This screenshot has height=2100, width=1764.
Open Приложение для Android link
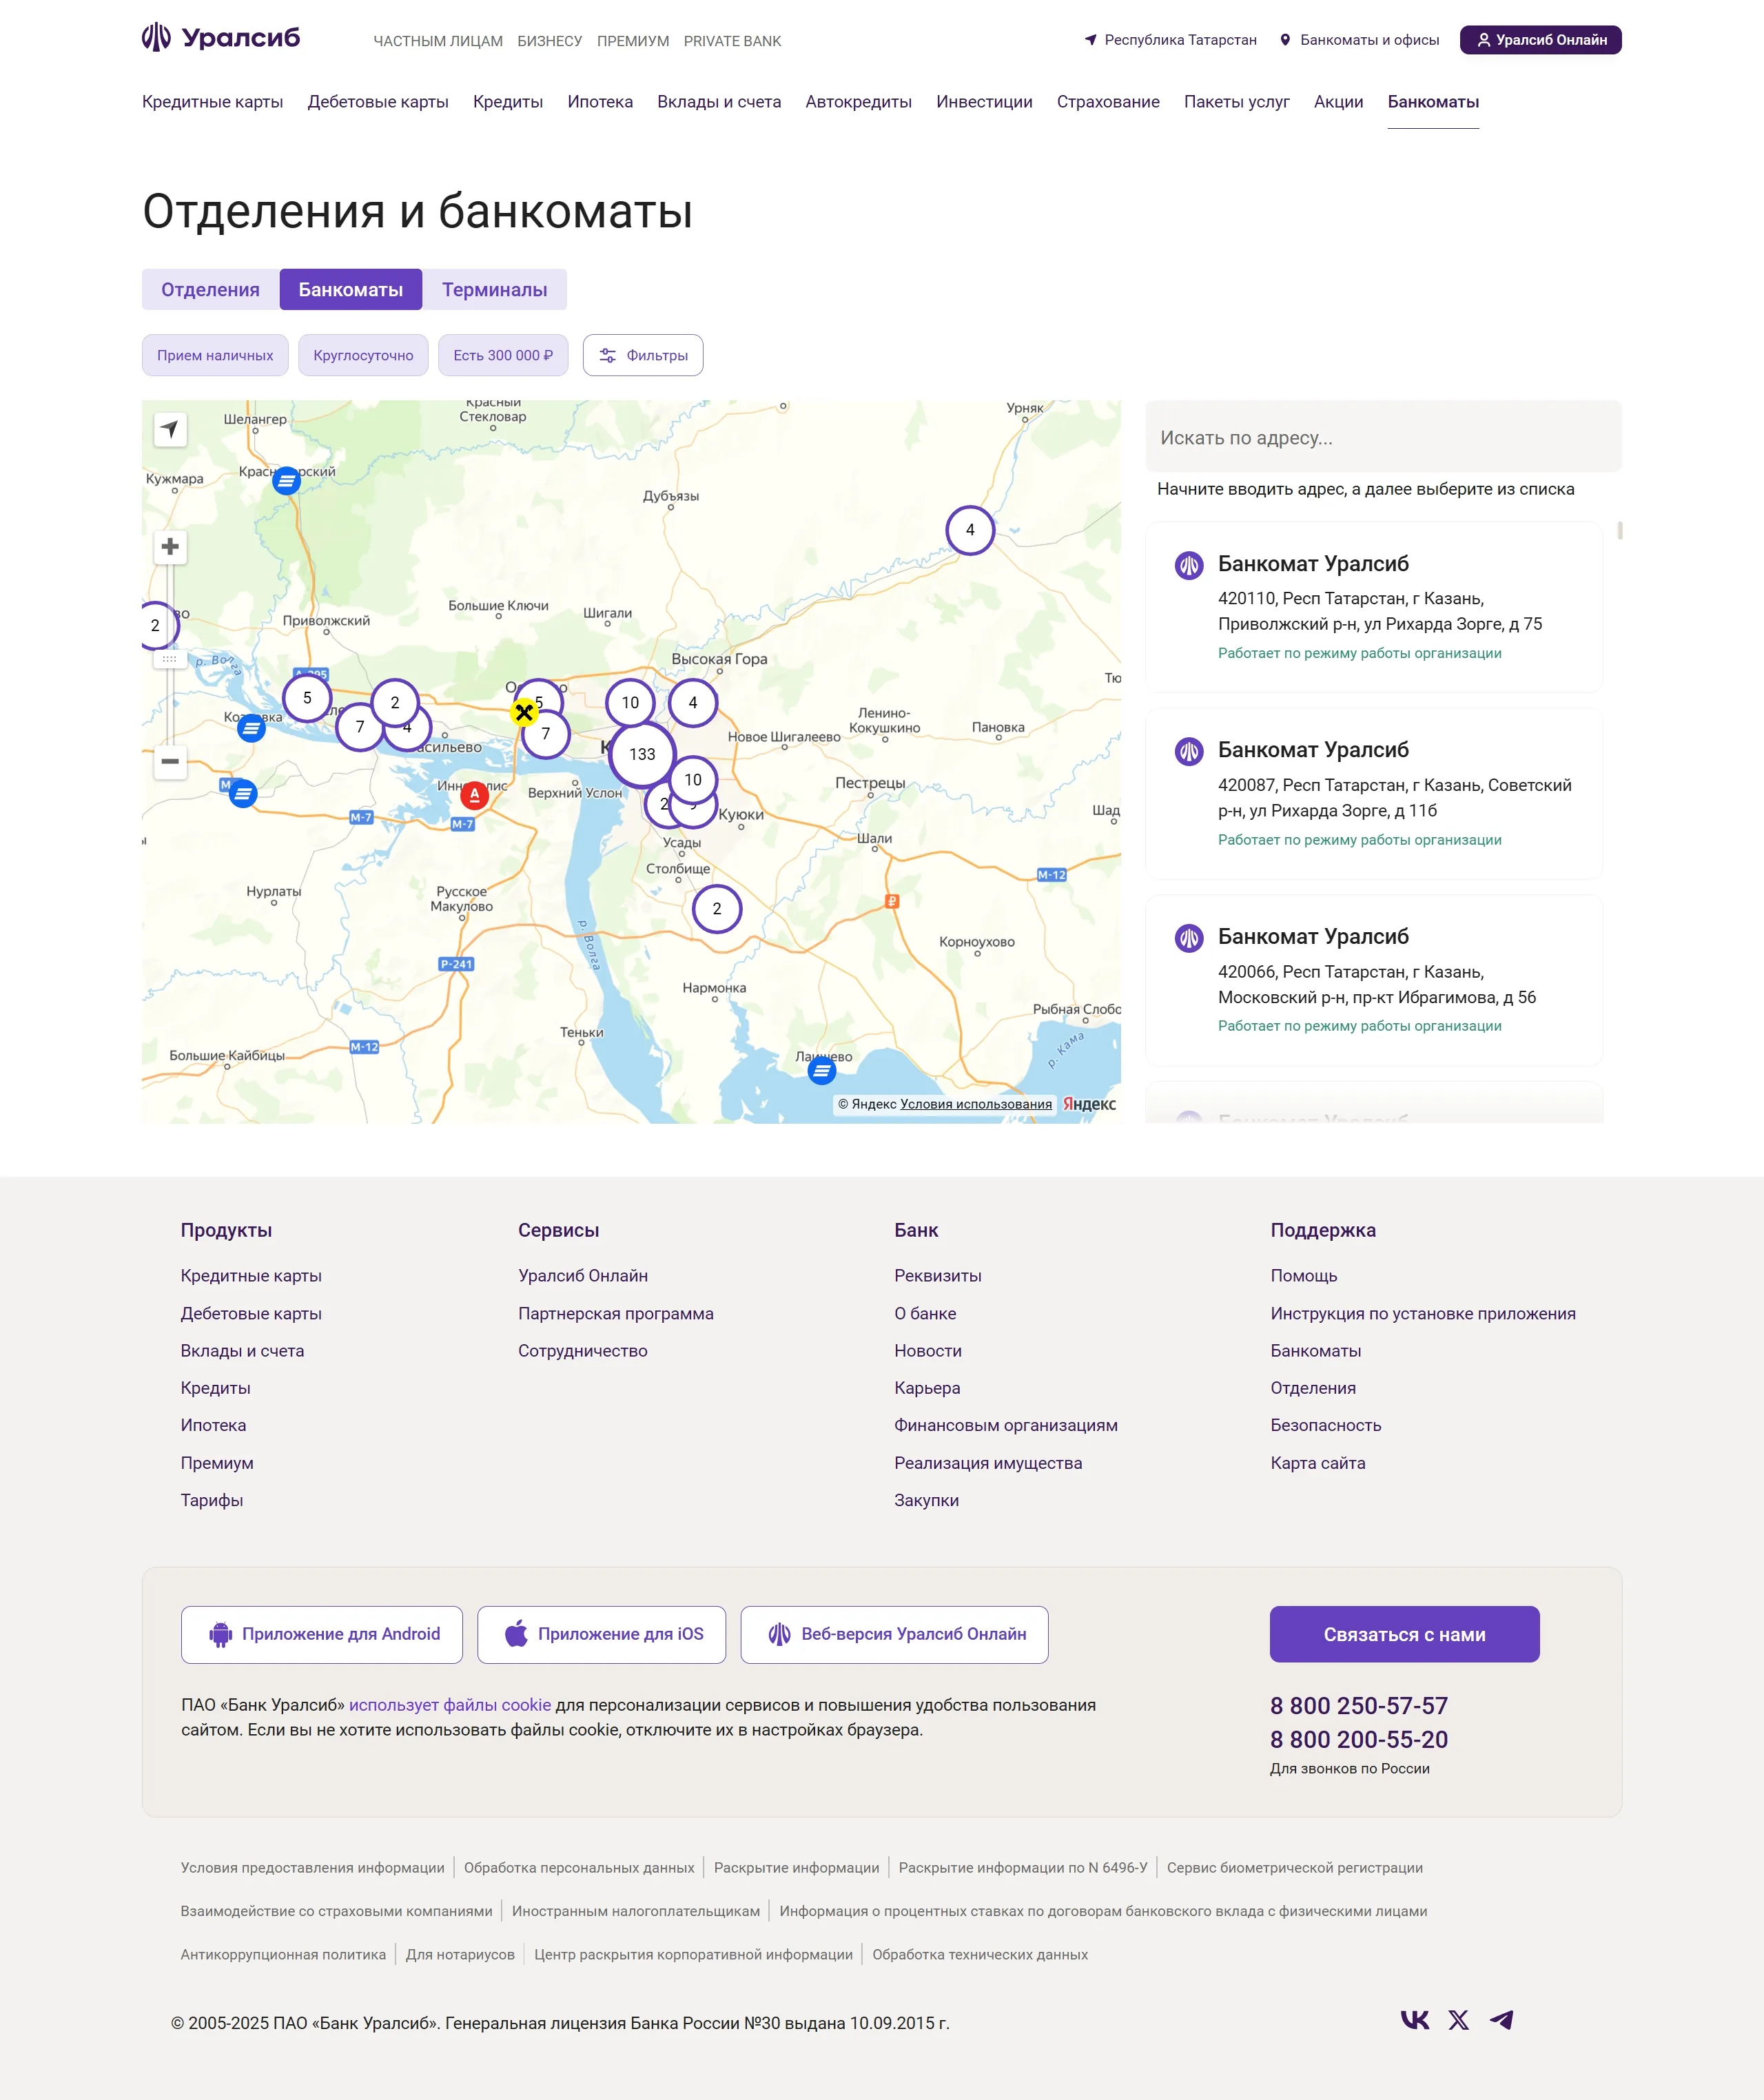point(322,1634)
